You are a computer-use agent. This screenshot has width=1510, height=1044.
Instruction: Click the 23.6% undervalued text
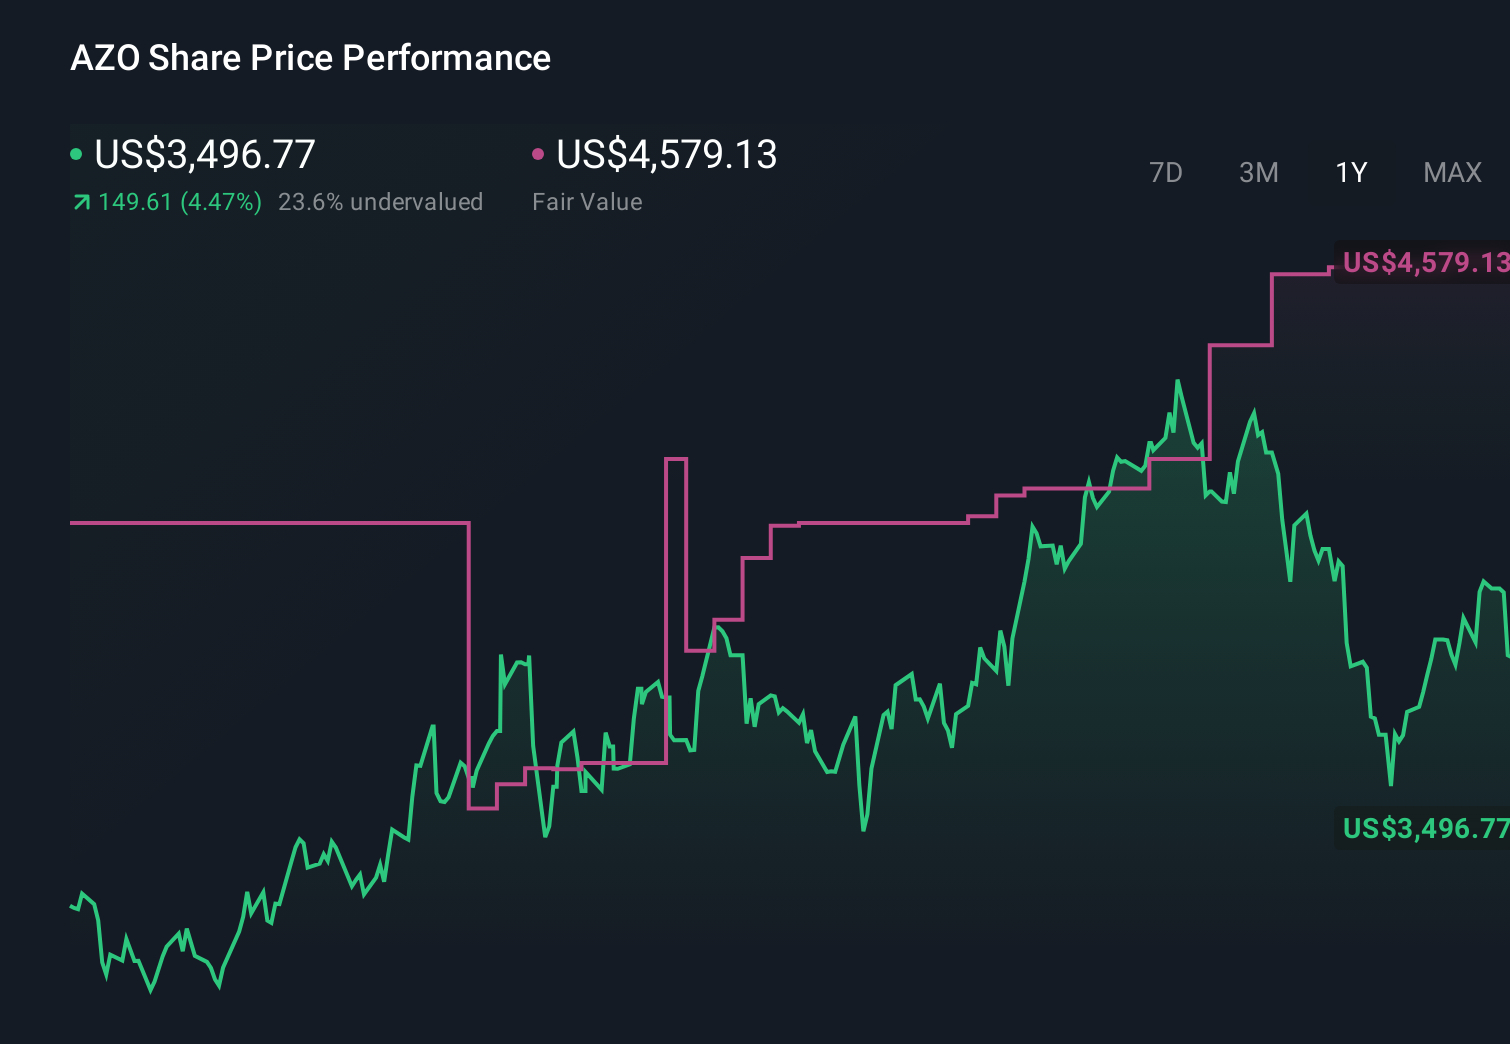point(380,202)
